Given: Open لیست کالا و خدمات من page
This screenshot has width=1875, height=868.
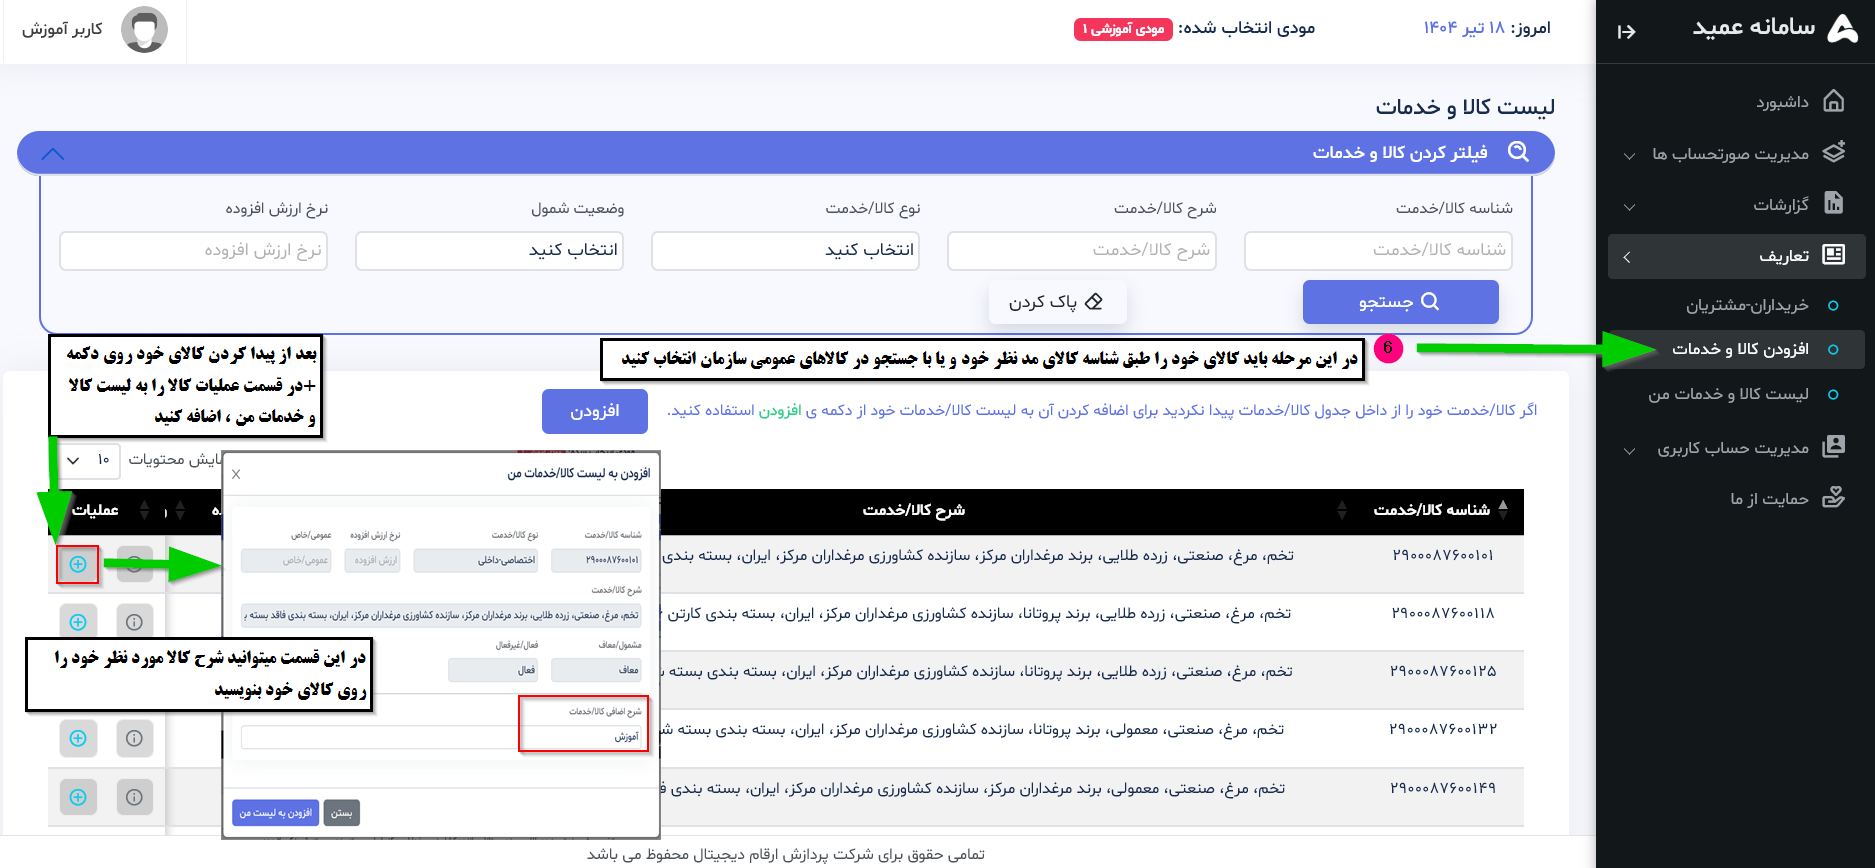Looking at the screenshot, I should [1728, 394].
